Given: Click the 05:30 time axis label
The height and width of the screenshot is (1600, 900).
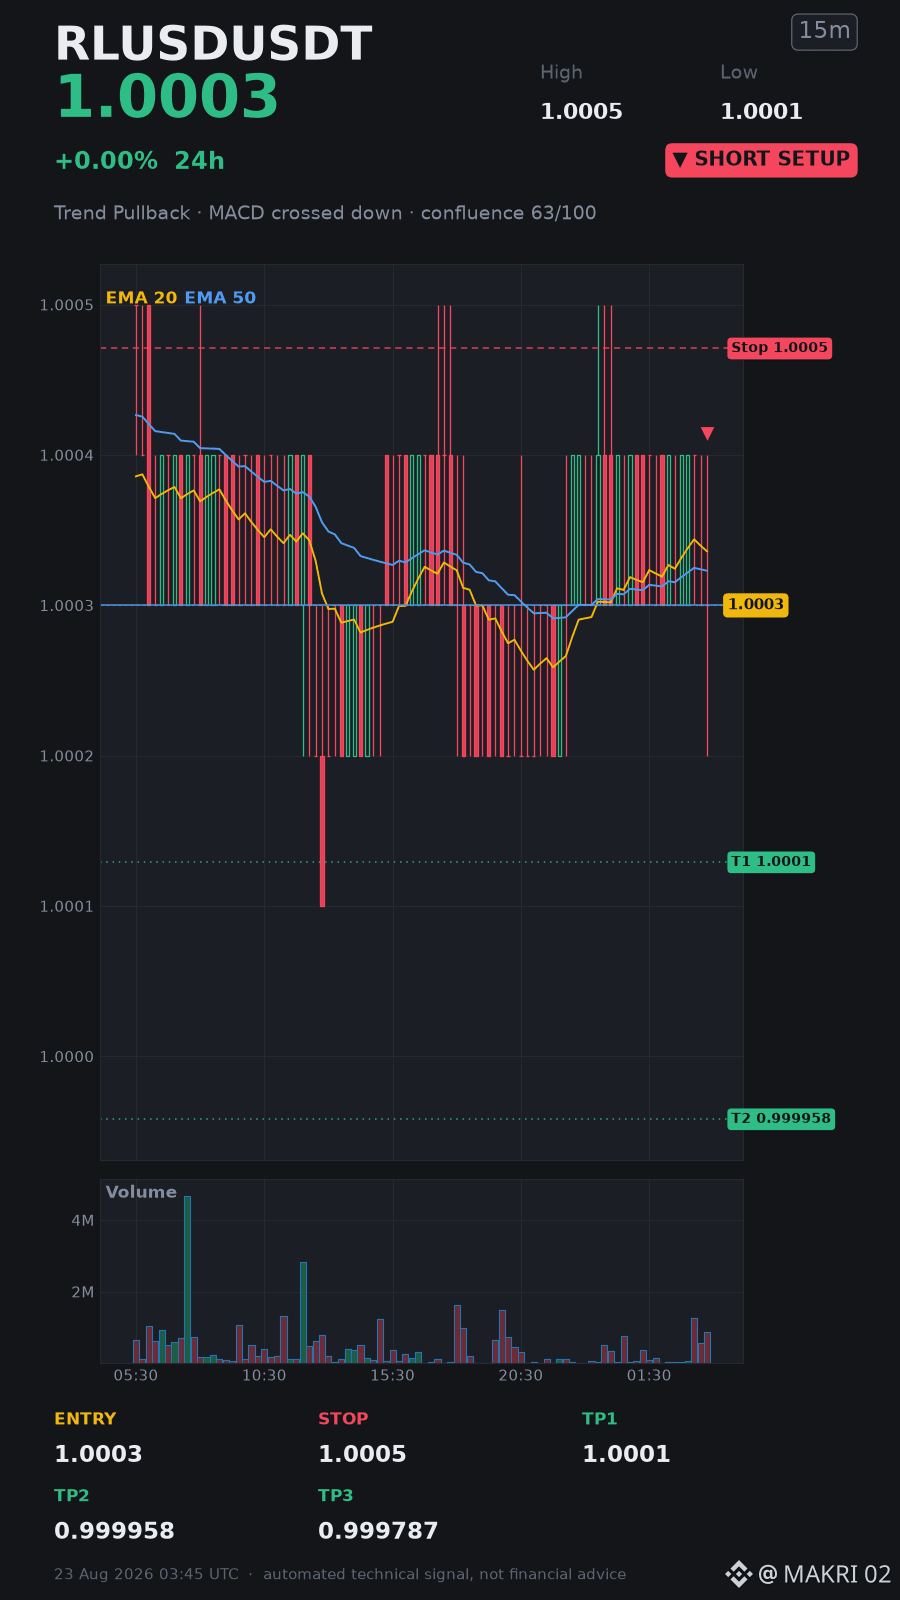Looking at the screenshot, I should point(136,1376).
